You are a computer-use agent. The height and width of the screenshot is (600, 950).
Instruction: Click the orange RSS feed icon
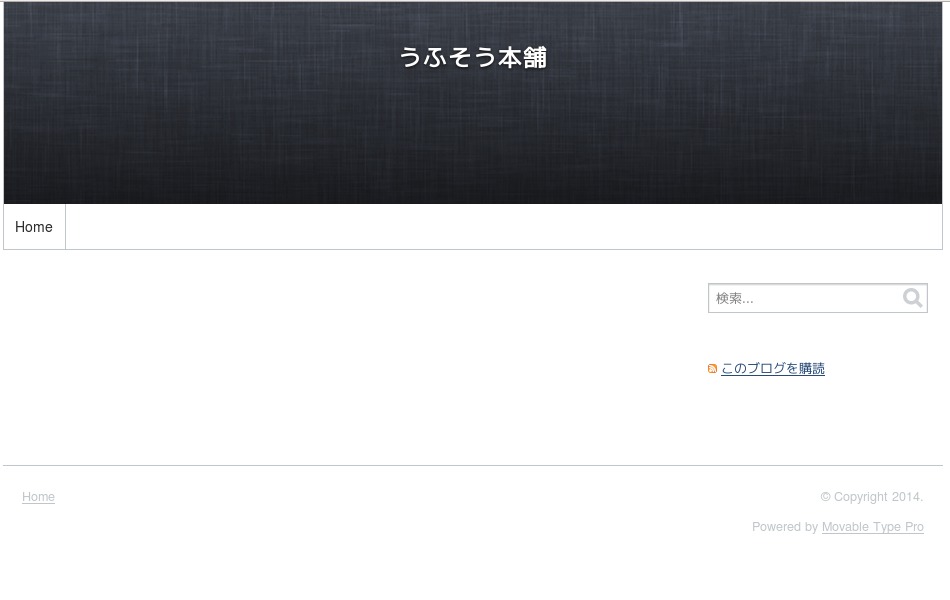point(712,369)
